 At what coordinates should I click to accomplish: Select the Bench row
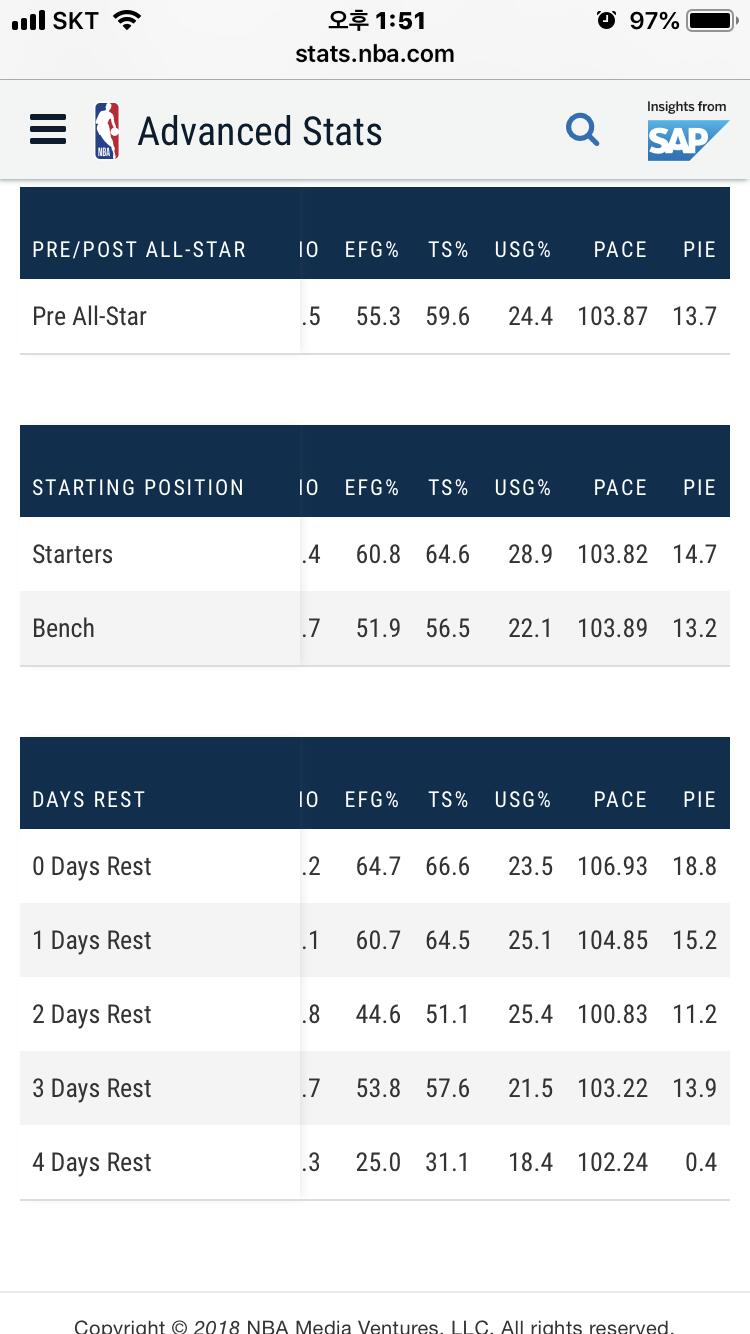375,628
